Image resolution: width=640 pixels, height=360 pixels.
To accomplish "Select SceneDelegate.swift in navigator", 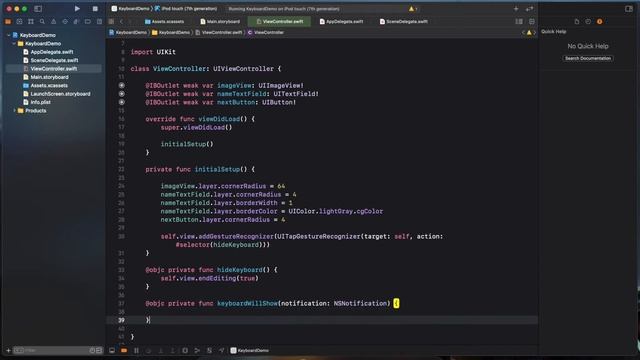I will click(51, 60).
